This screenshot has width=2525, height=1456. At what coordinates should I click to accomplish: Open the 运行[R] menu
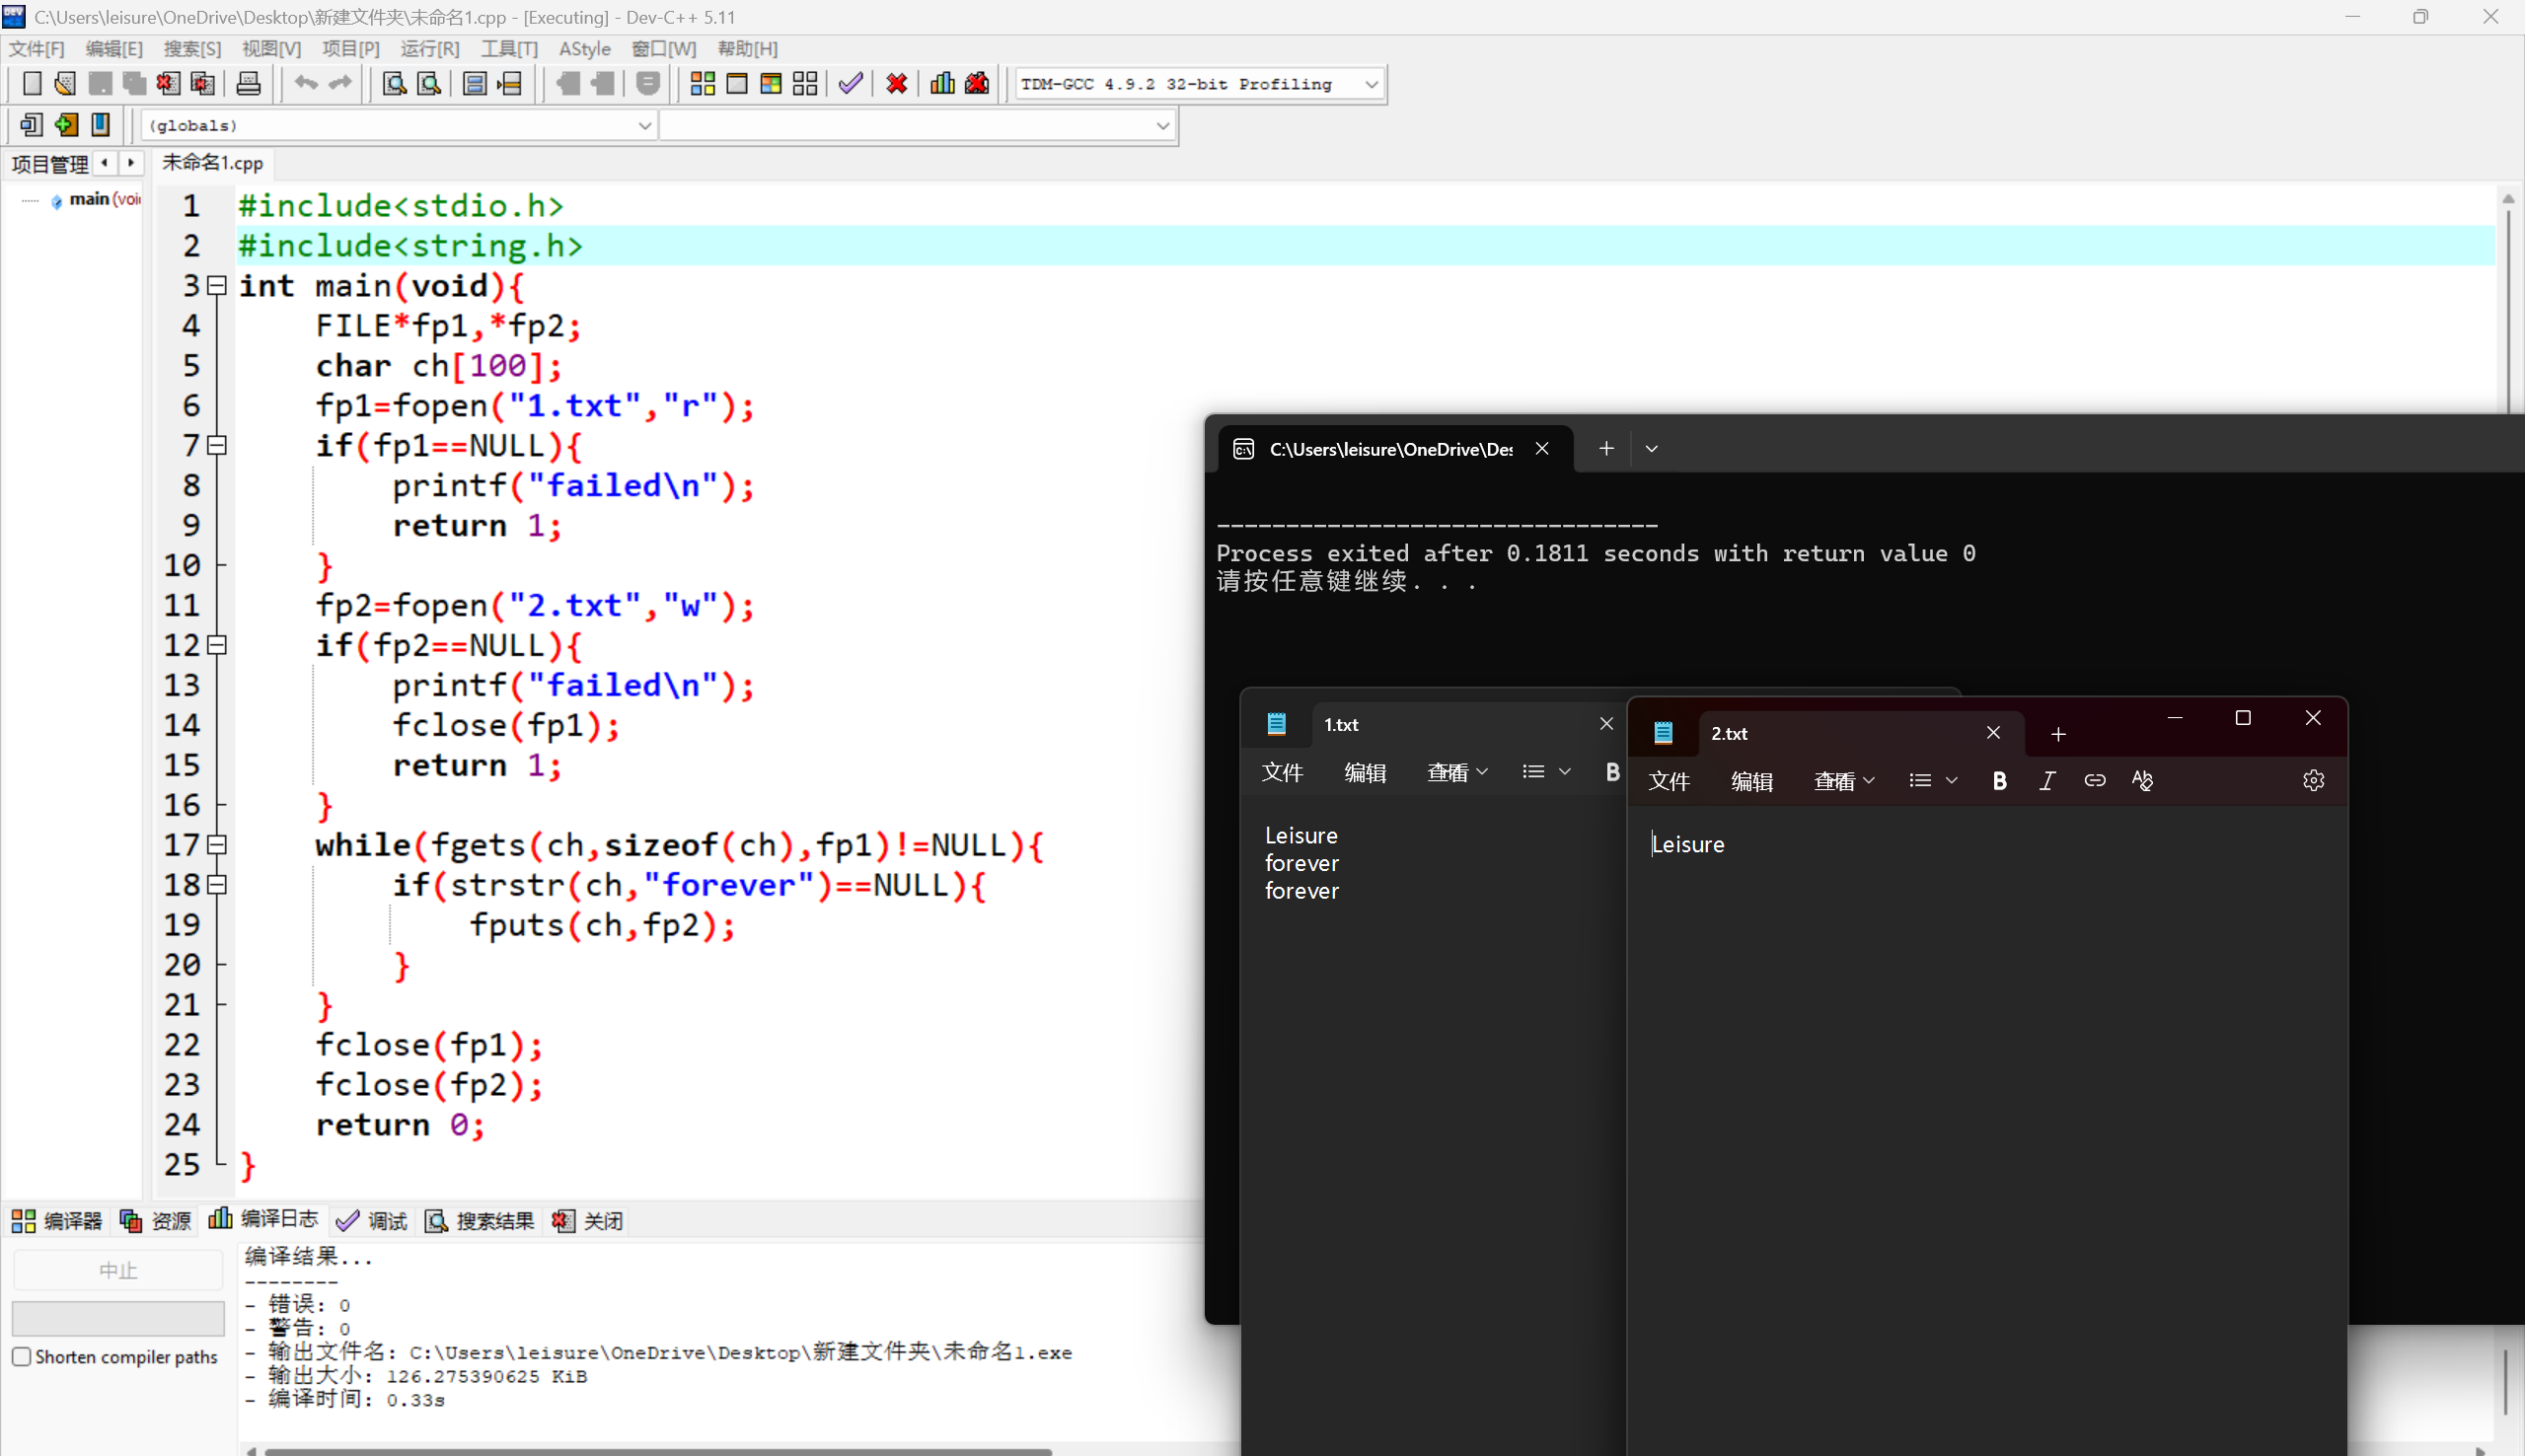429,48
